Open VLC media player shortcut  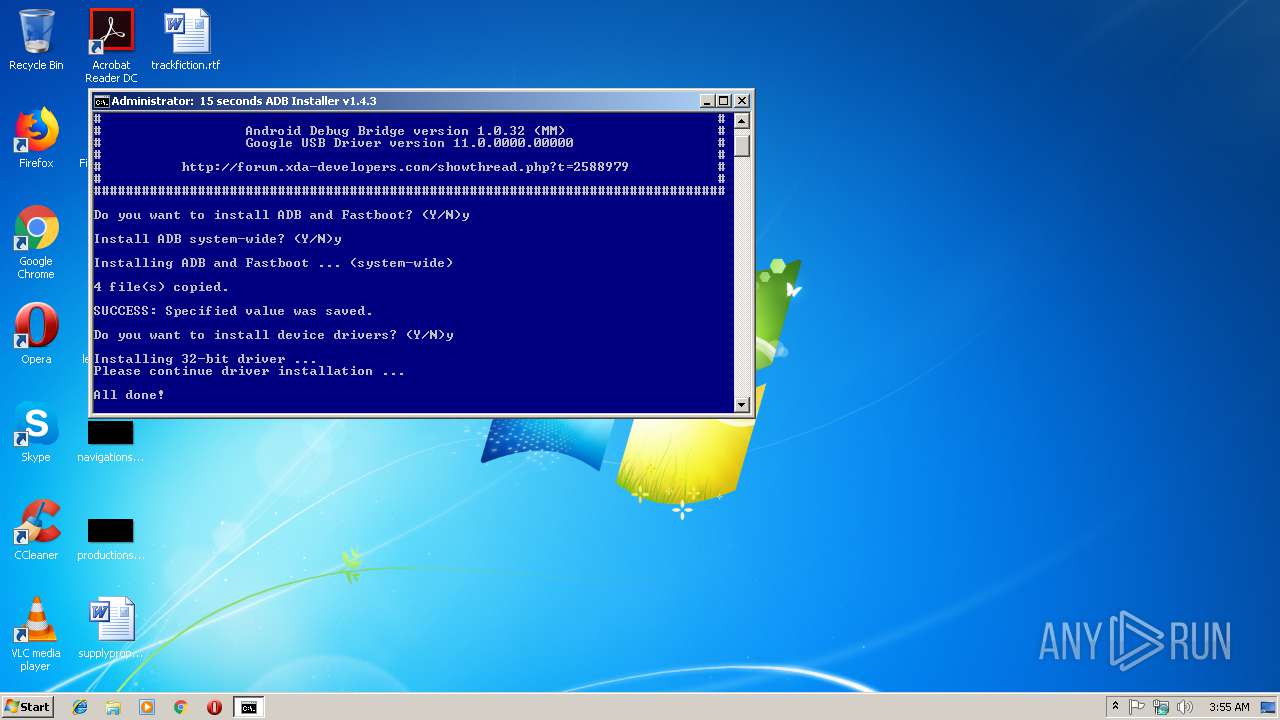coord(36,635)
